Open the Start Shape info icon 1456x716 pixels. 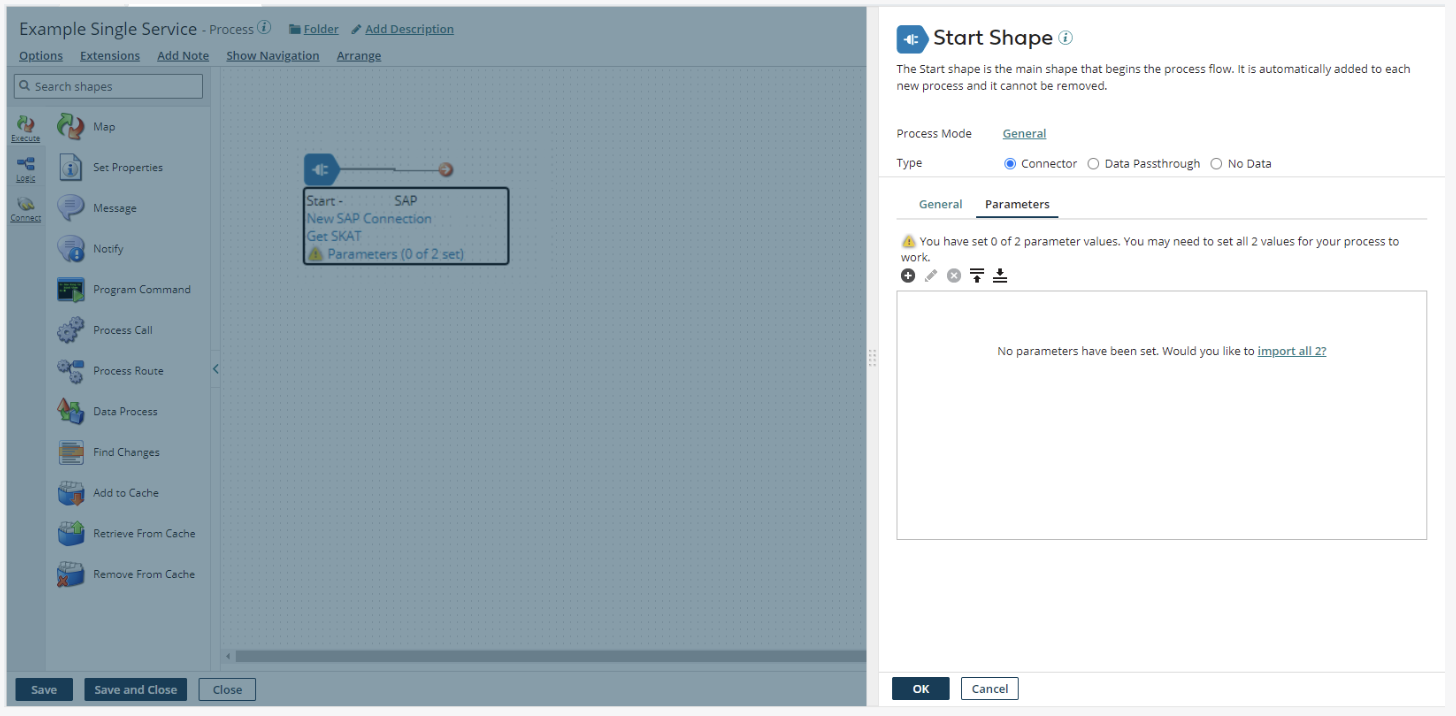[1066, 38]
